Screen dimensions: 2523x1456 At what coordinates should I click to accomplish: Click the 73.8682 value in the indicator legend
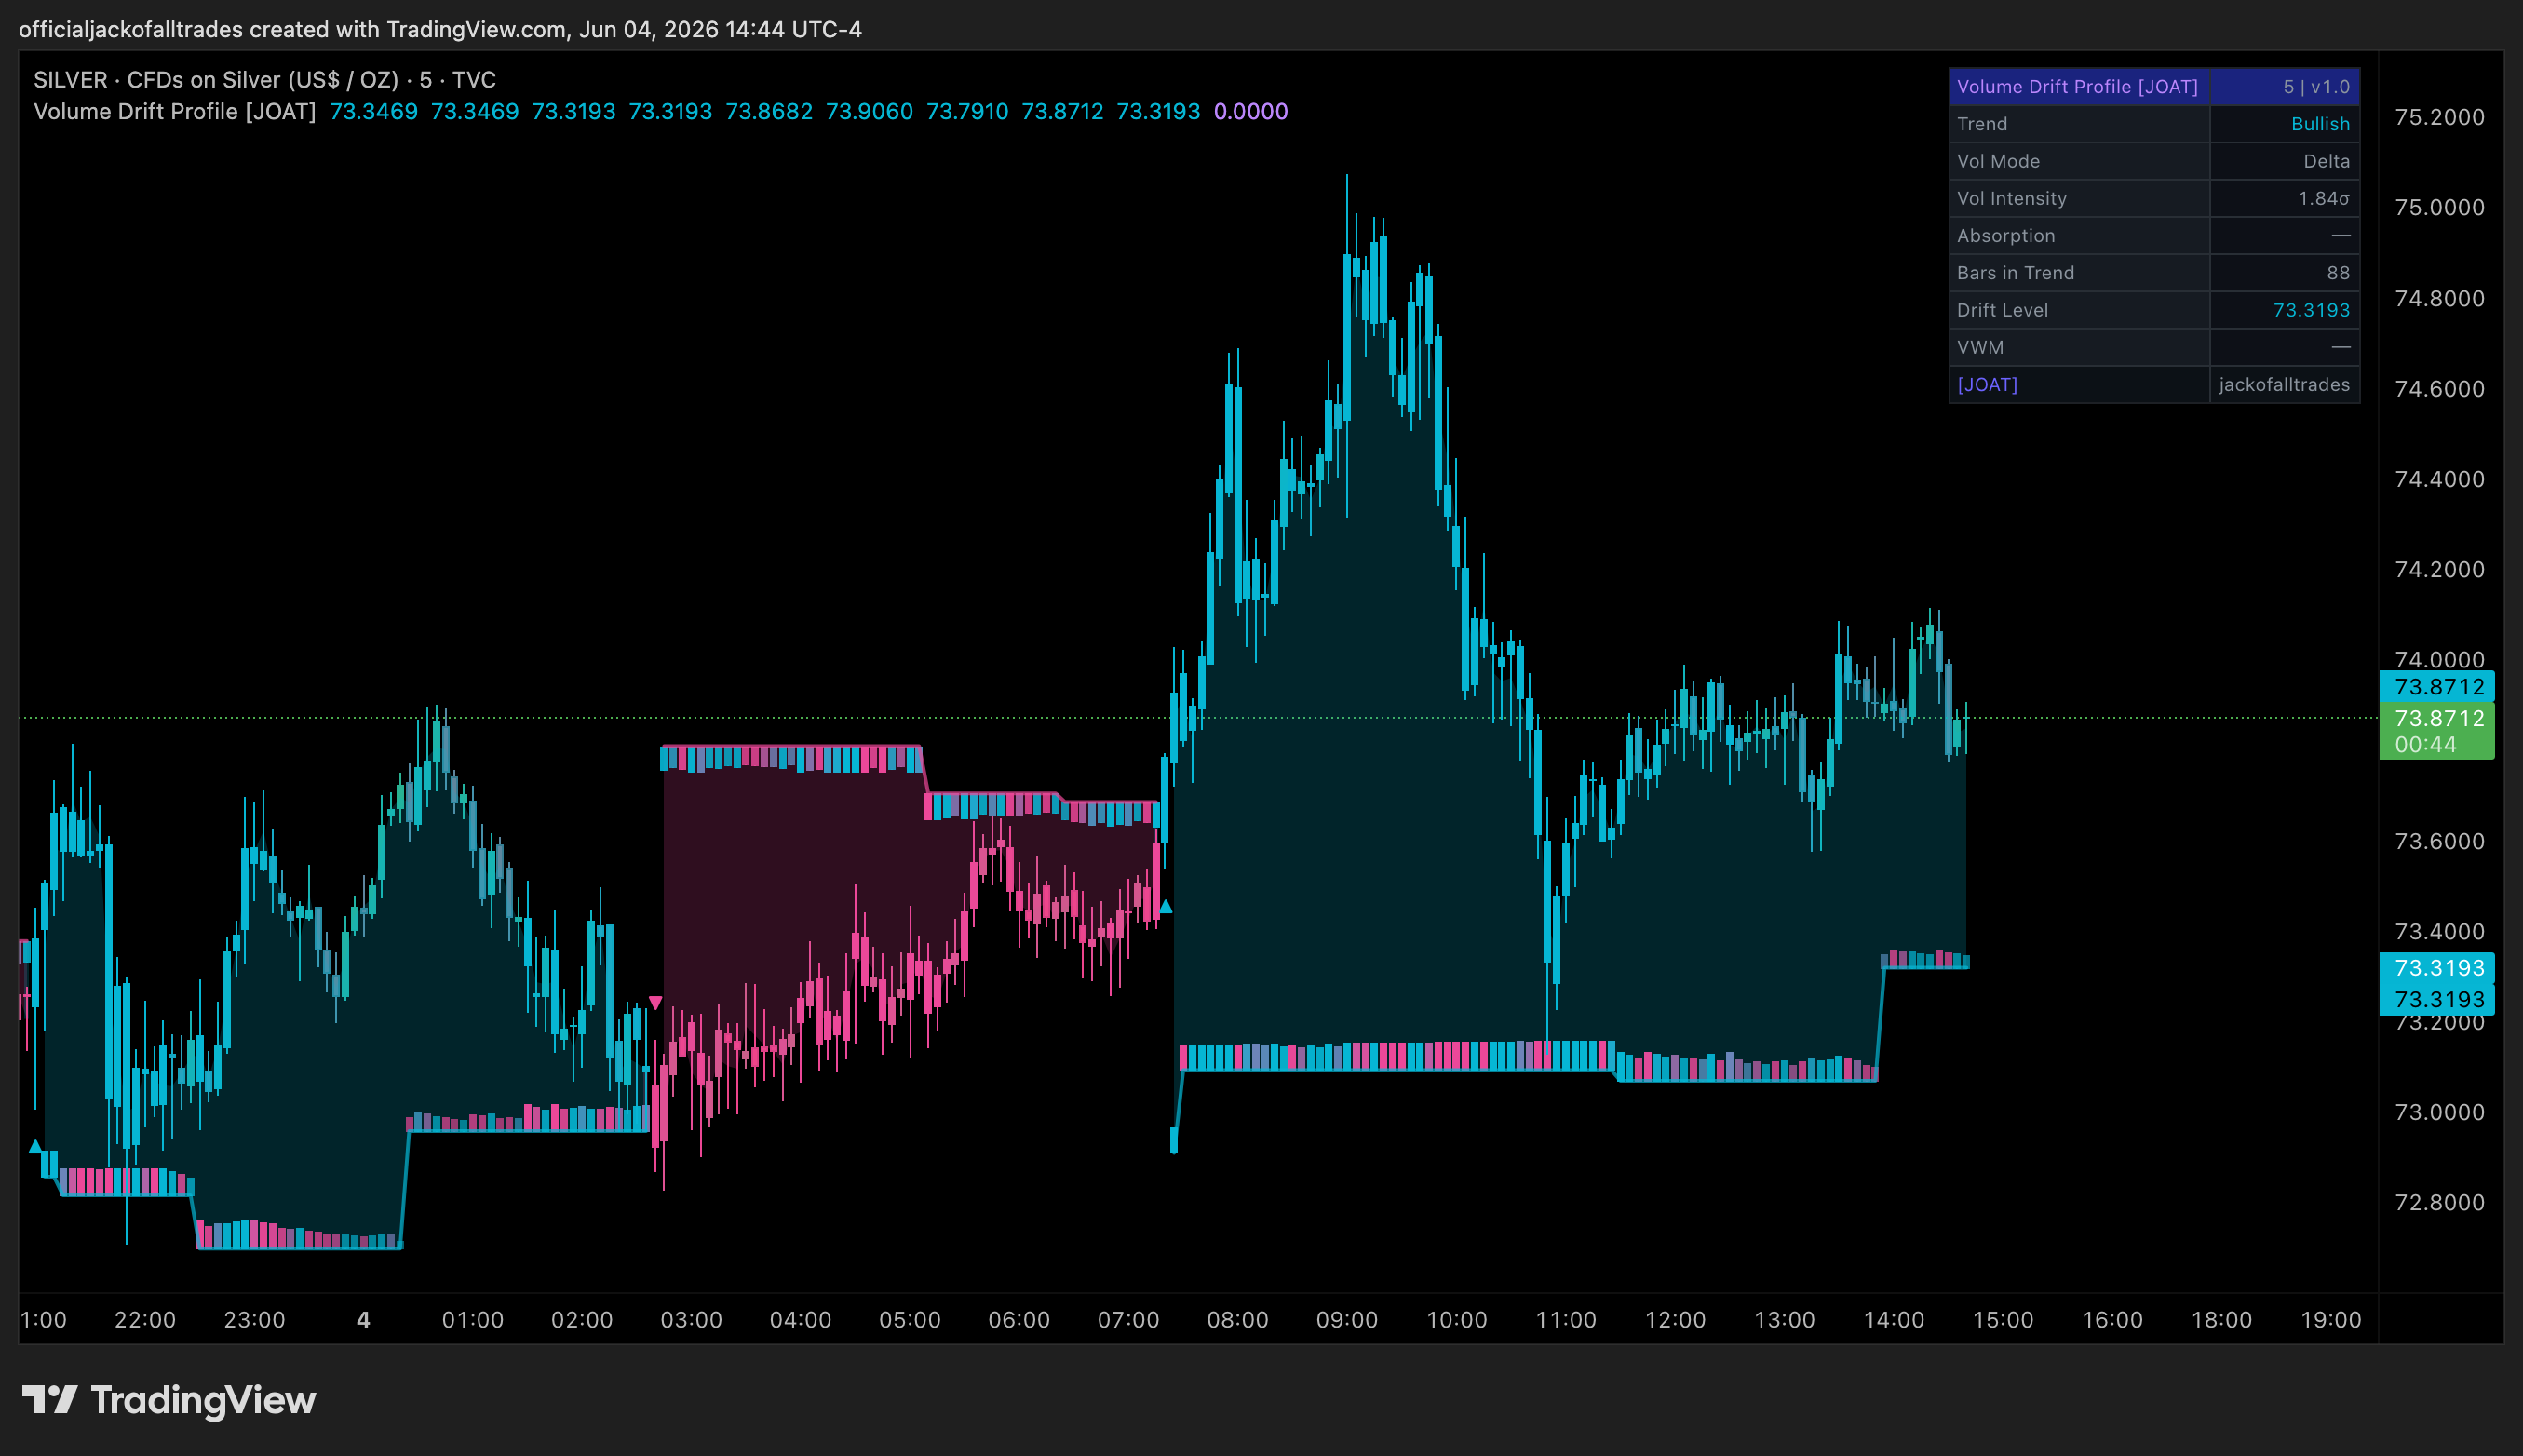(769, 111)
